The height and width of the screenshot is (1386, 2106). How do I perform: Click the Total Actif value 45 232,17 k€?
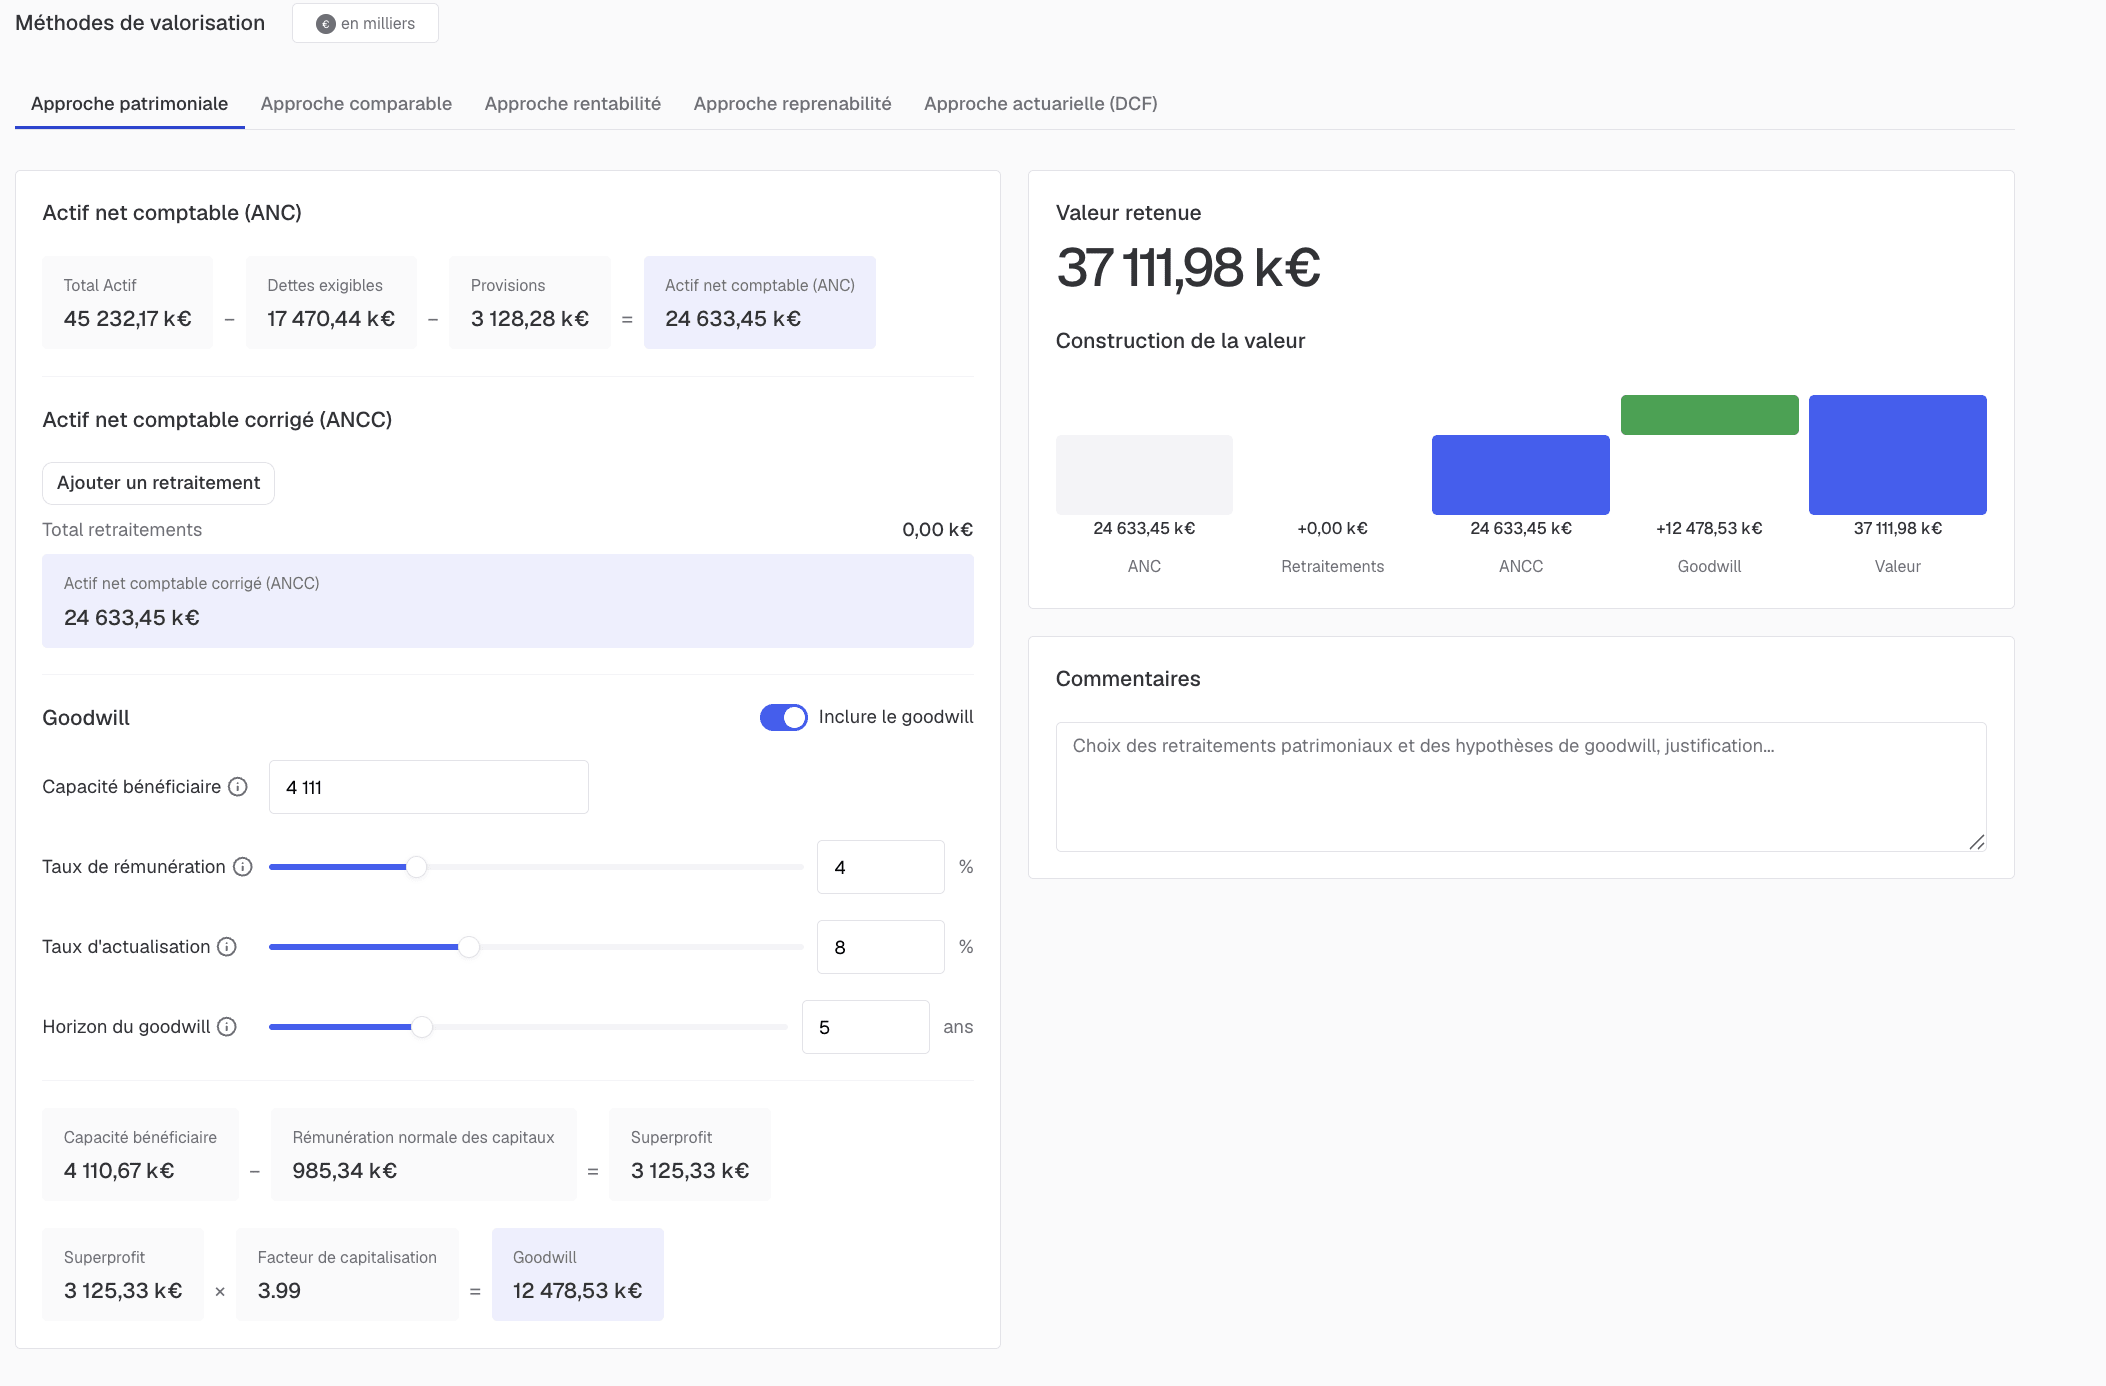(127, 319)
